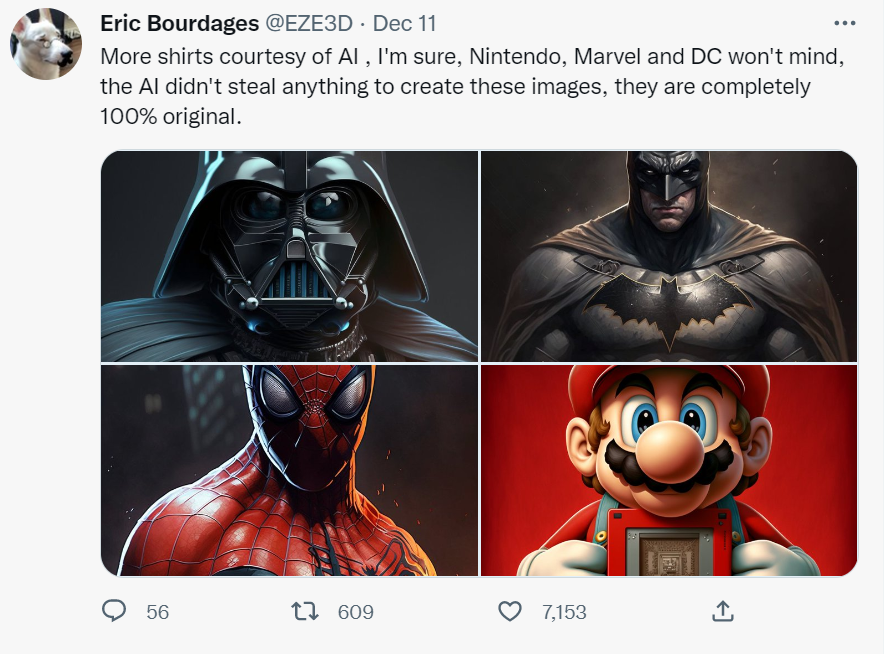Click the reply speech bubble icon
890x654 pixels.
(115, 611)
